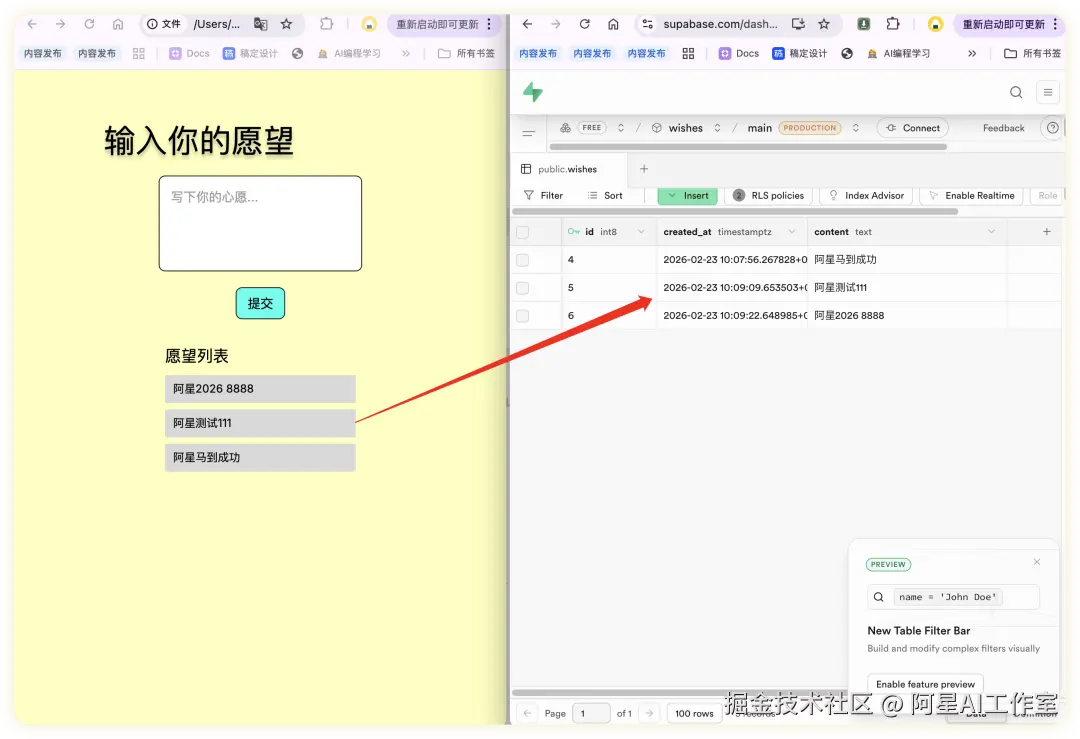
Task: Click the 提交 submit button on the wish page
Action: [260, 302]
